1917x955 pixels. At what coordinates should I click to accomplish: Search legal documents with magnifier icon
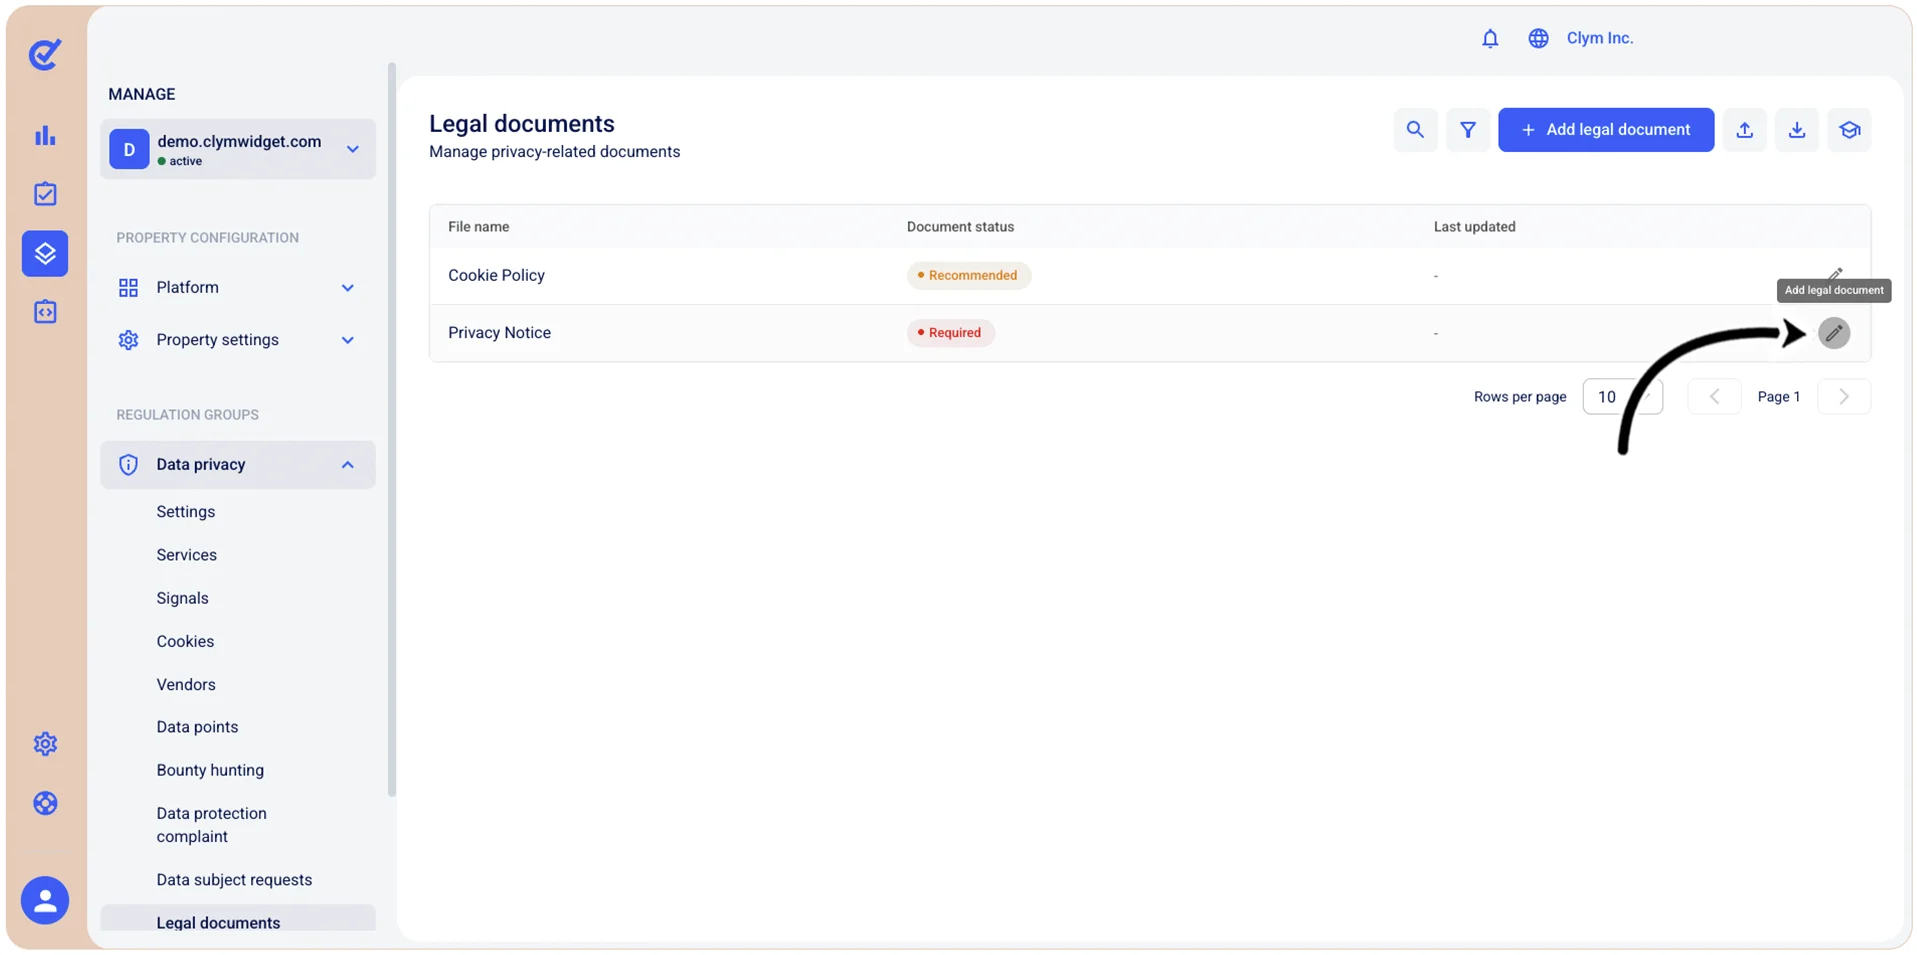[1415, 130]
